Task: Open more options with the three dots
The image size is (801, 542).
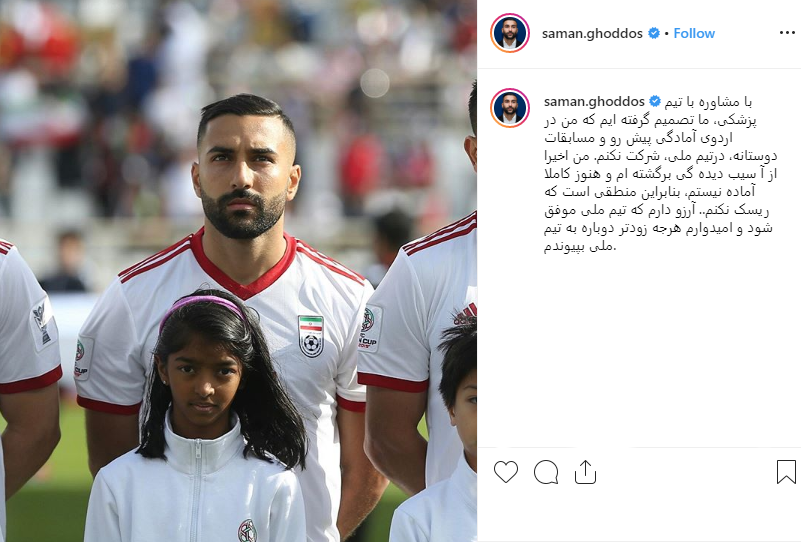Action: pos(787,33)
